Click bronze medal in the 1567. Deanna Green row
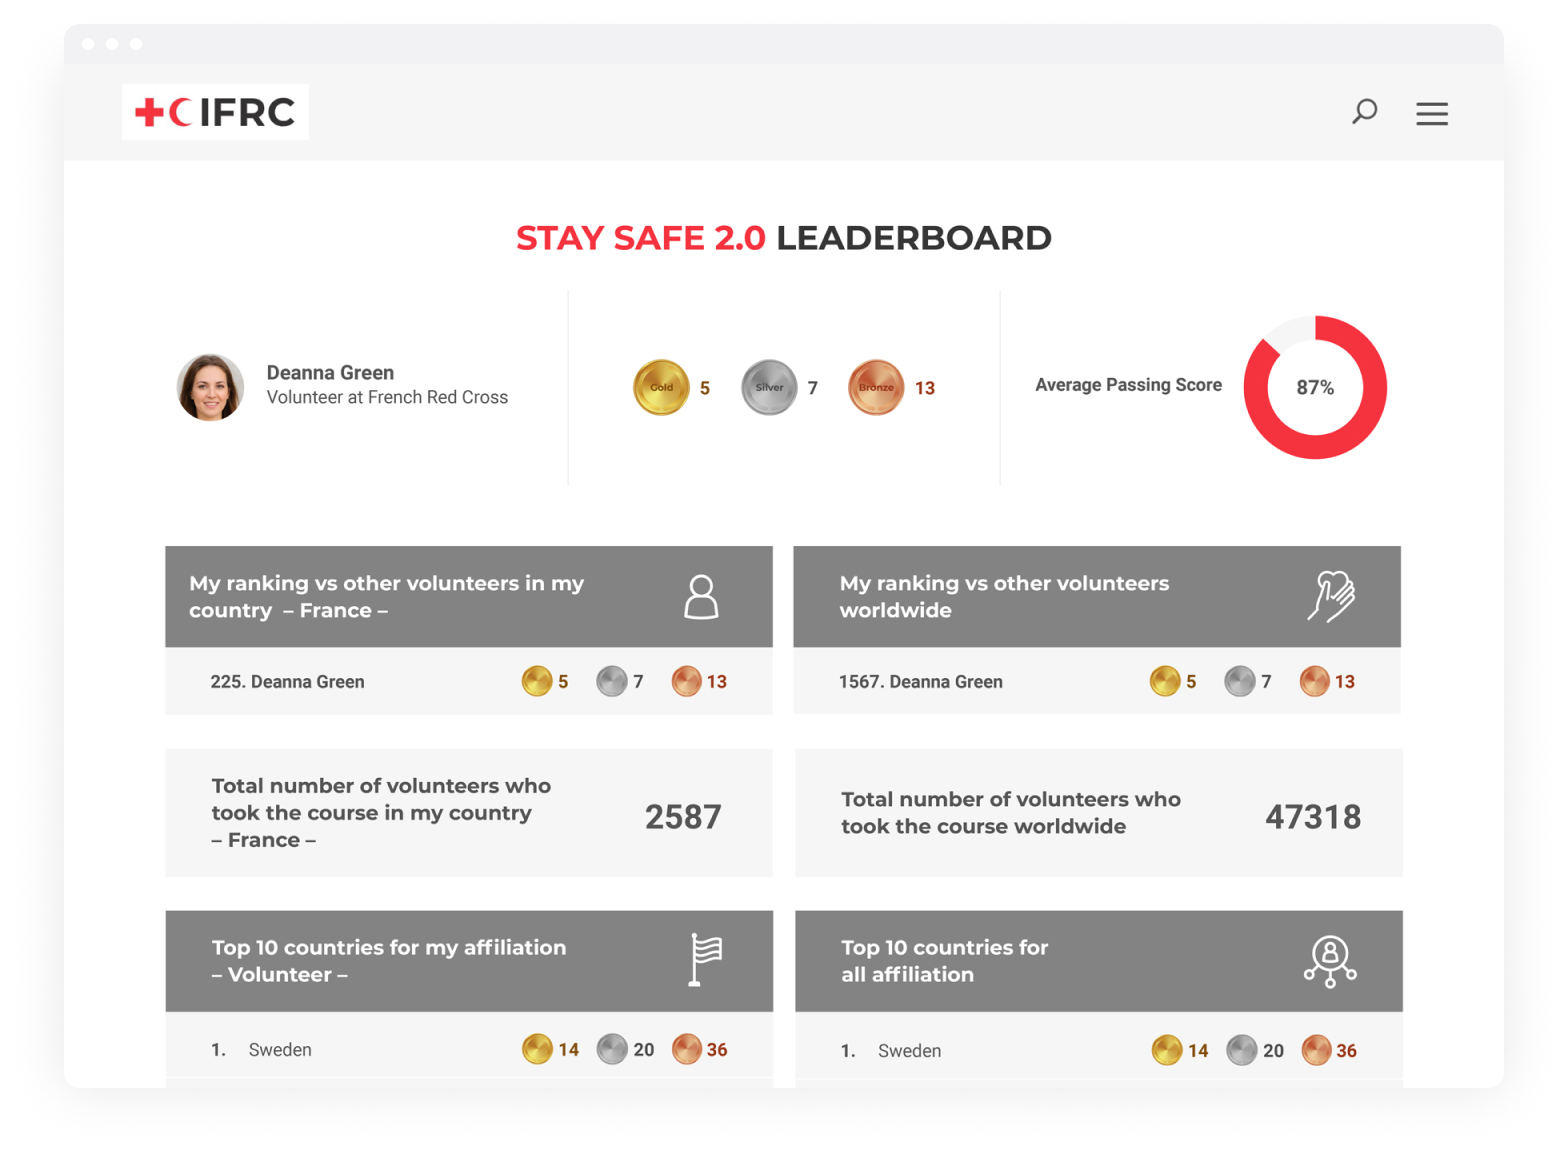Viewport: 1568px width, 1152px height. coord(1314,681)
